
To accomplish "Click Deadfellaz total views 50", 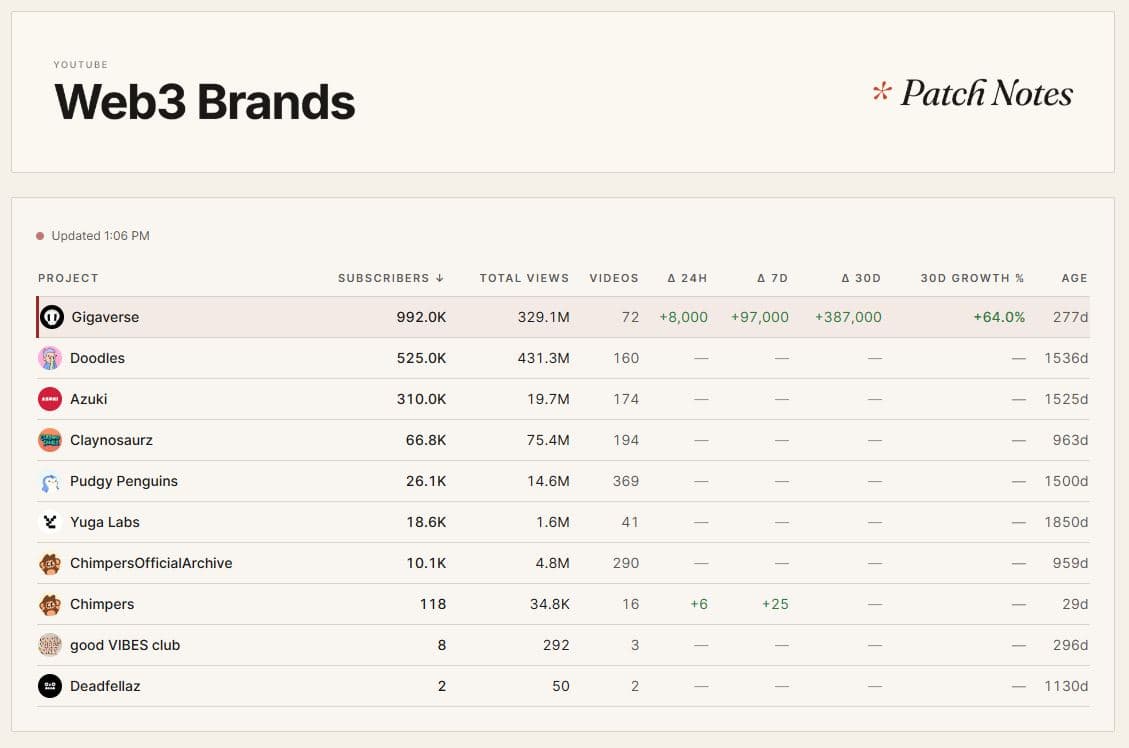I will click(561, 686).
